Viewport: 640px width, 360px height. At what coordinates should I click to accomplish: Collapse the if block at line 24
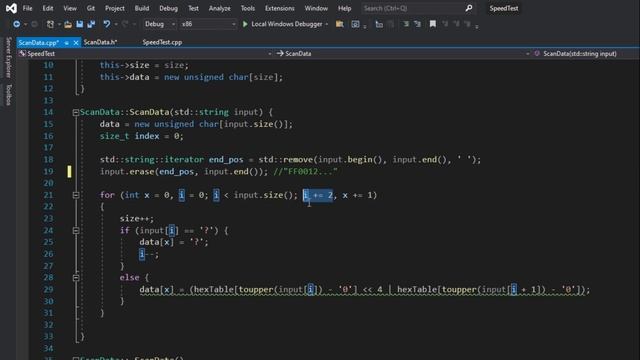pos(76,231)
